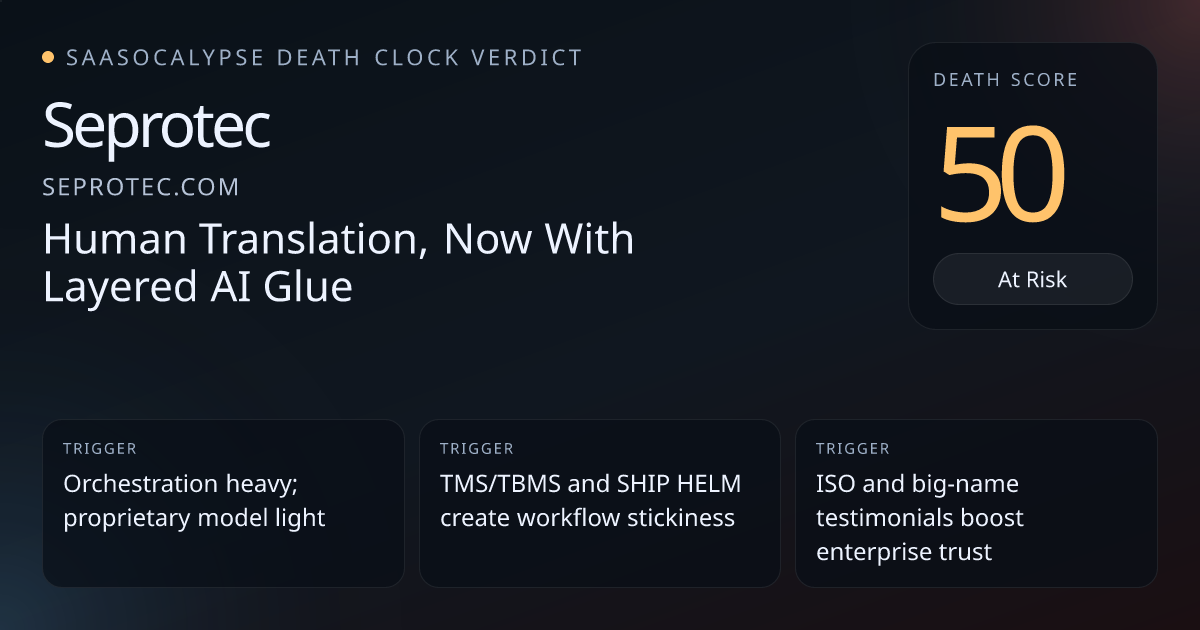The width and height of the screenshot is (1200, 630).
Task: Click the 'enterprise trust' text line
Action: coord(904,551)
